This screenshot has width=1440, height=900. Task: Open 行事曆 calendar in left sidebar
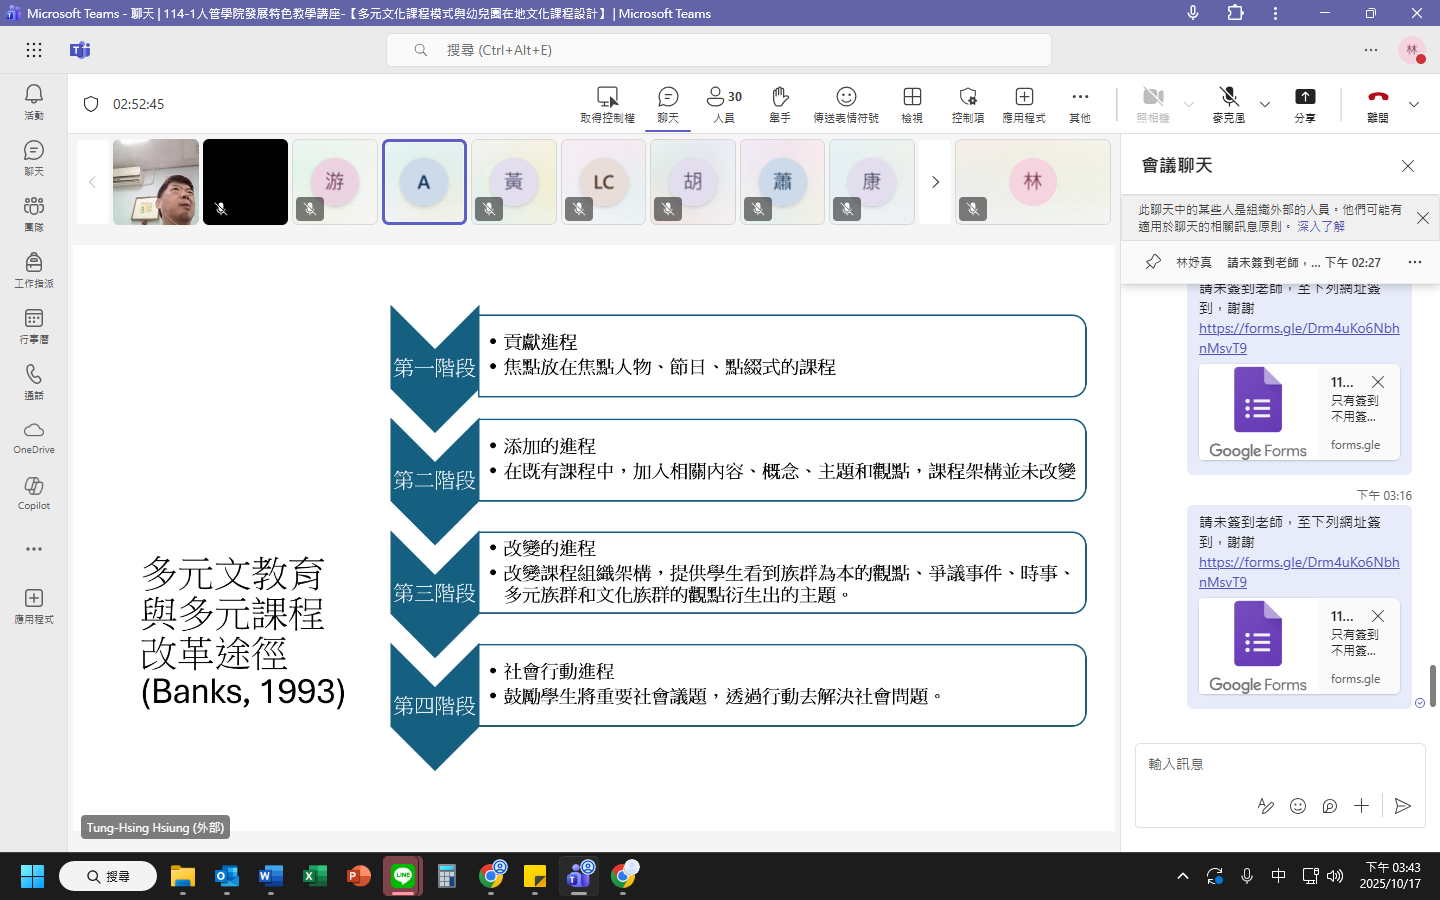pos(34,325)
